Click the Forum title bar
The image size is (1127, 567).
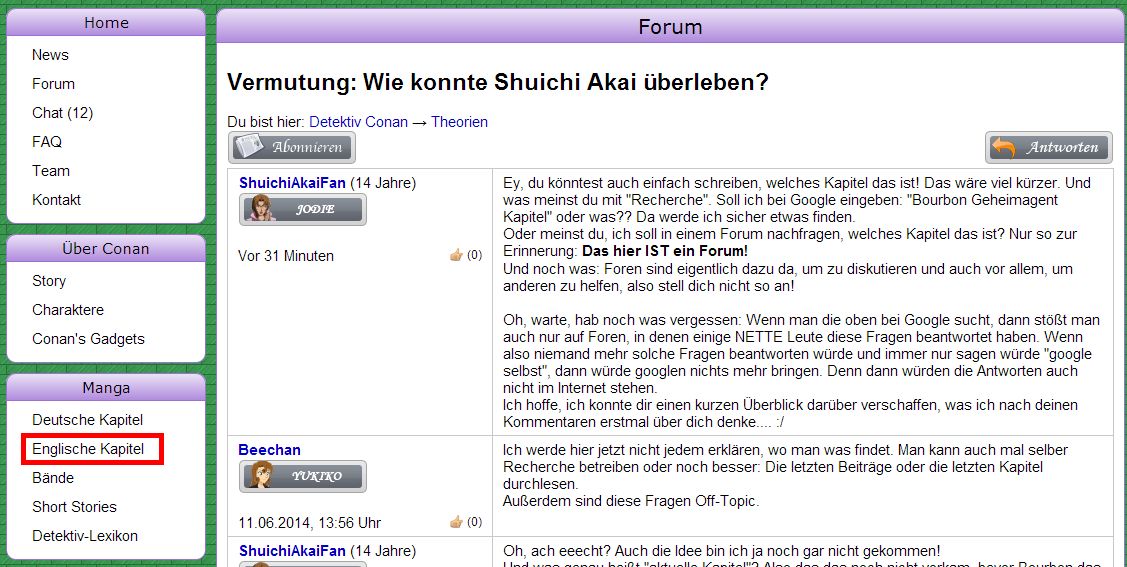671,27
